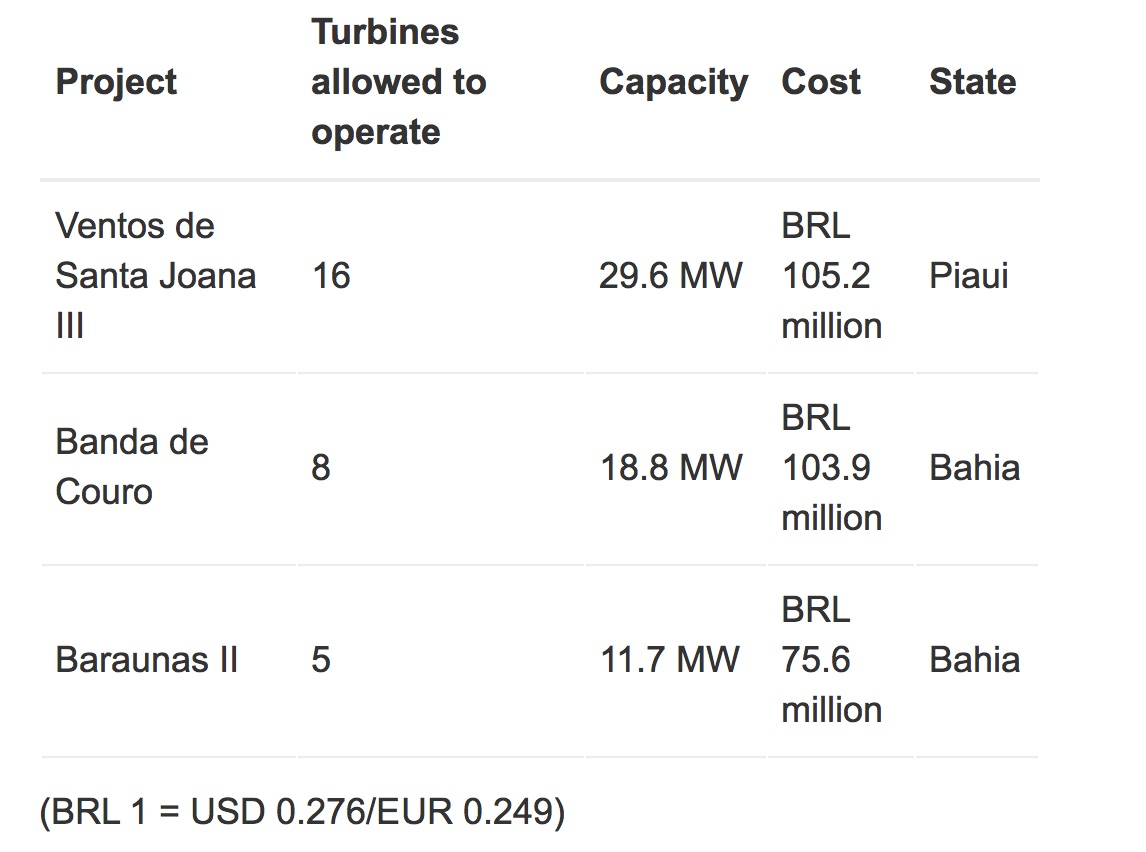This screenshot has height=852, width=1146.
Task: Select the Banda de Couro project cell
Action: click(x=132, y=467)
